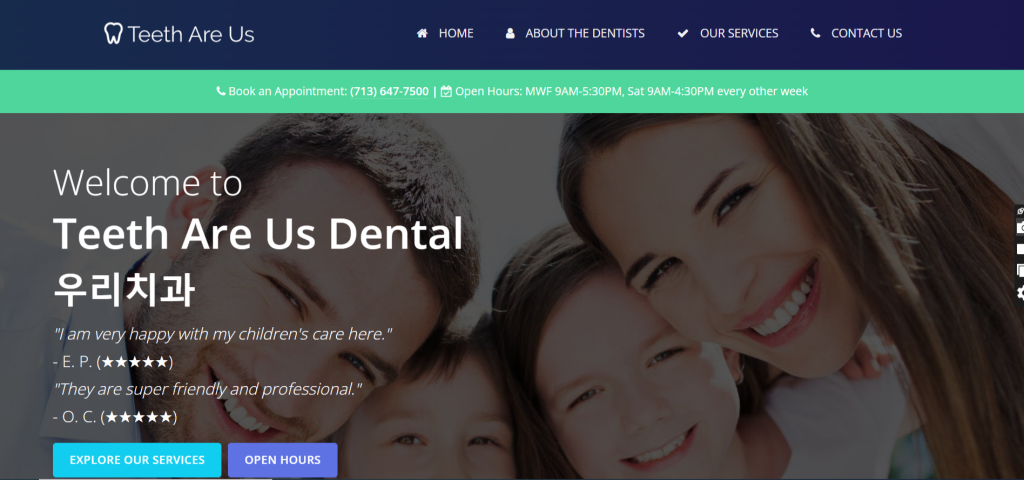Image resolution: width=1024 pixels, height=480 pixels.
Task: Click the person icon beside About the Dentists
Action: point(510,33)
